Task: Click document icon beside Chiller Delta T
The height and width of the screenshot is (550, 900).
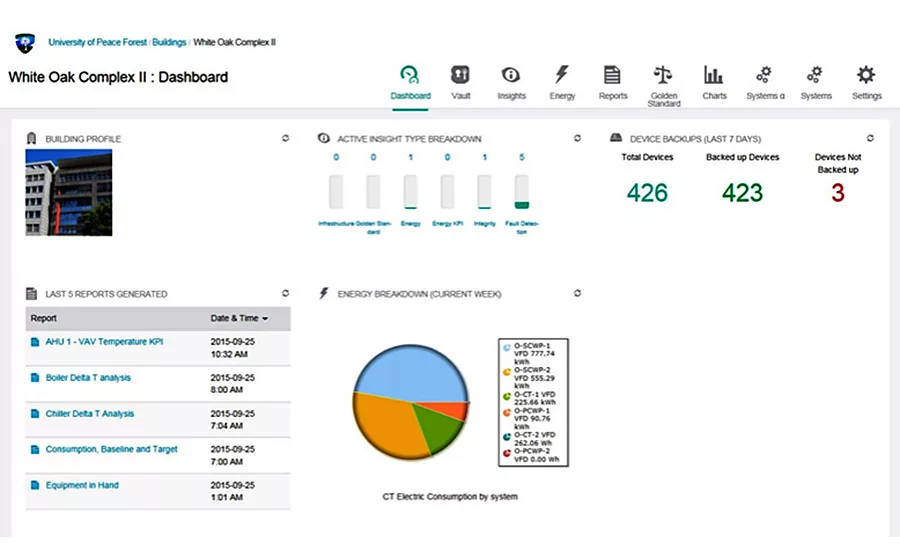Action: (x=35, y=413)
